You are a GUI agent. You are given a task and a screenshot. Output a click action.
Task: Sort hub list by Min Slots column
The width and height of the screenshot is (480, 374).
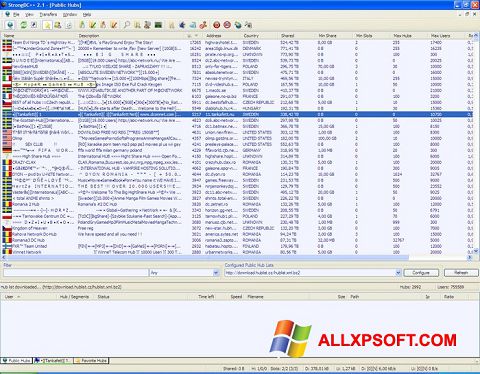(373, 36)
